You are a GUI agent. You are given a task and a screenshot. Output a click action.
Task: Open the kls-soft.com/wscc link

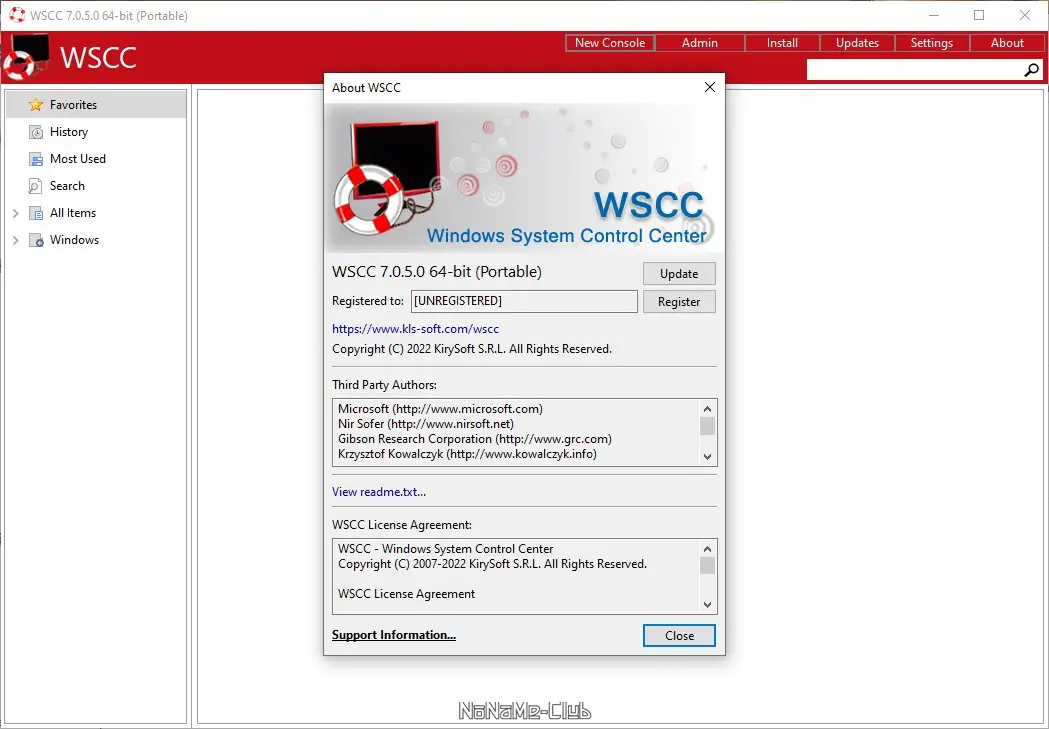click(x=415, y=328)
